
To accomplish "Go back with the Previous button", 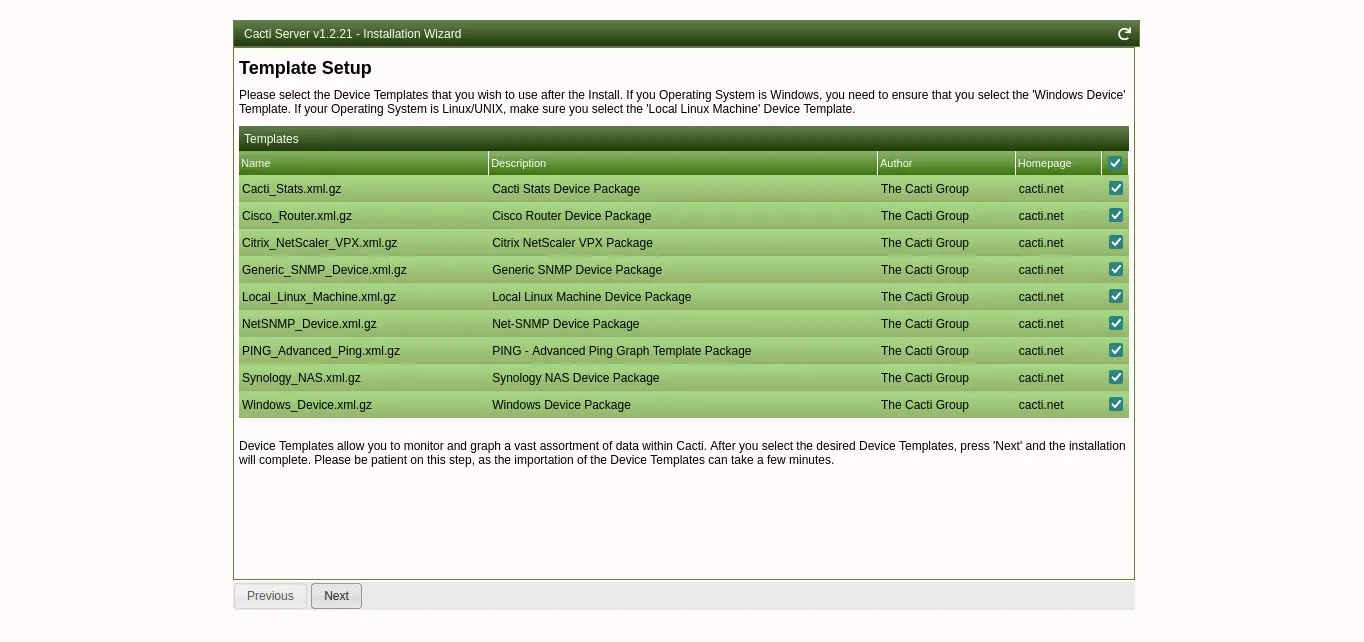I will [x=270, y=596].
